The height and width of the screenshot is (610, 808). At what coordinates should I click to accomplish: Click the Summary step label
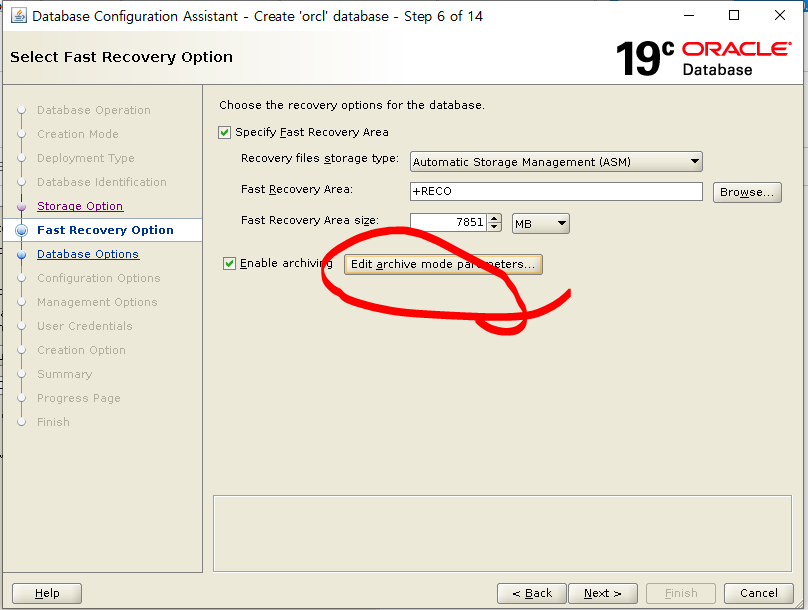coord(64,374)
